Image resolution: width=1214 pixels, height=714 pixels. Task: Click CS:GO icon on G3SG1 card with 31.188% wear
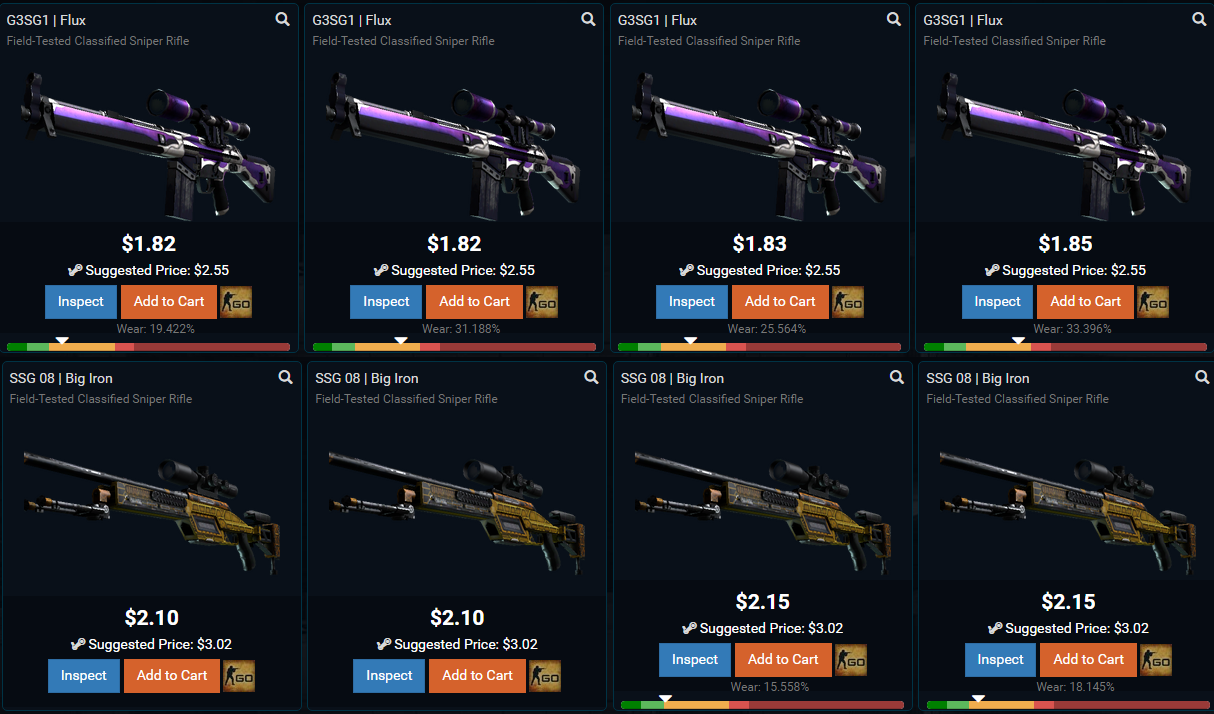[x=542, y=302]
